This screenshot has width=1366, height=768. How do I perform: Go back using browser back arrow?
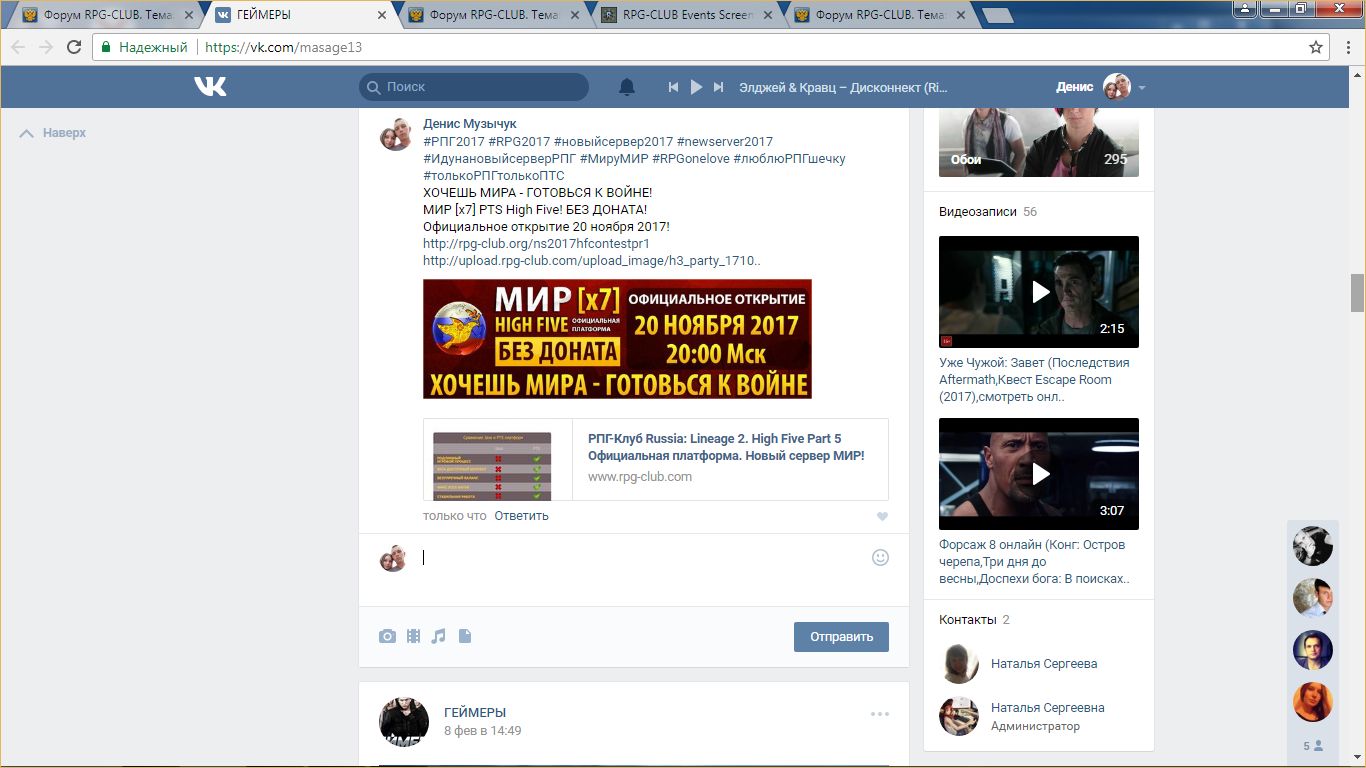pos(18,47)
